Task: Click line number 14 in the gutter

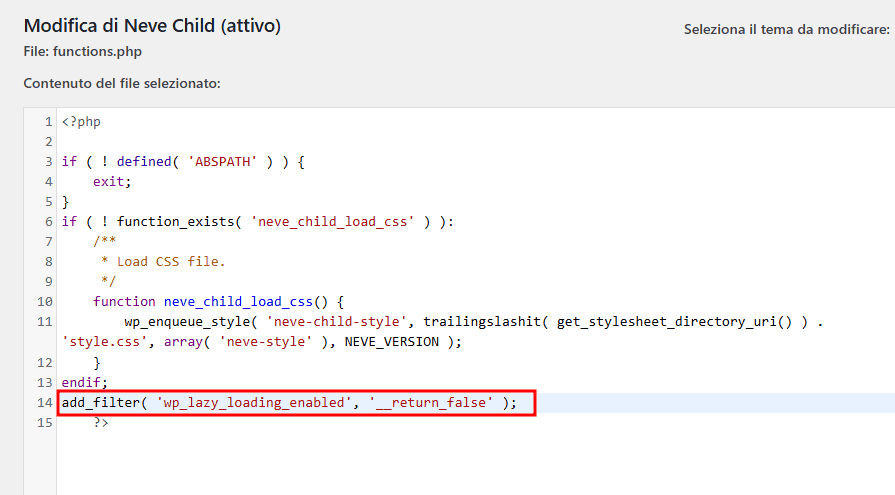Action: point(45,403)
